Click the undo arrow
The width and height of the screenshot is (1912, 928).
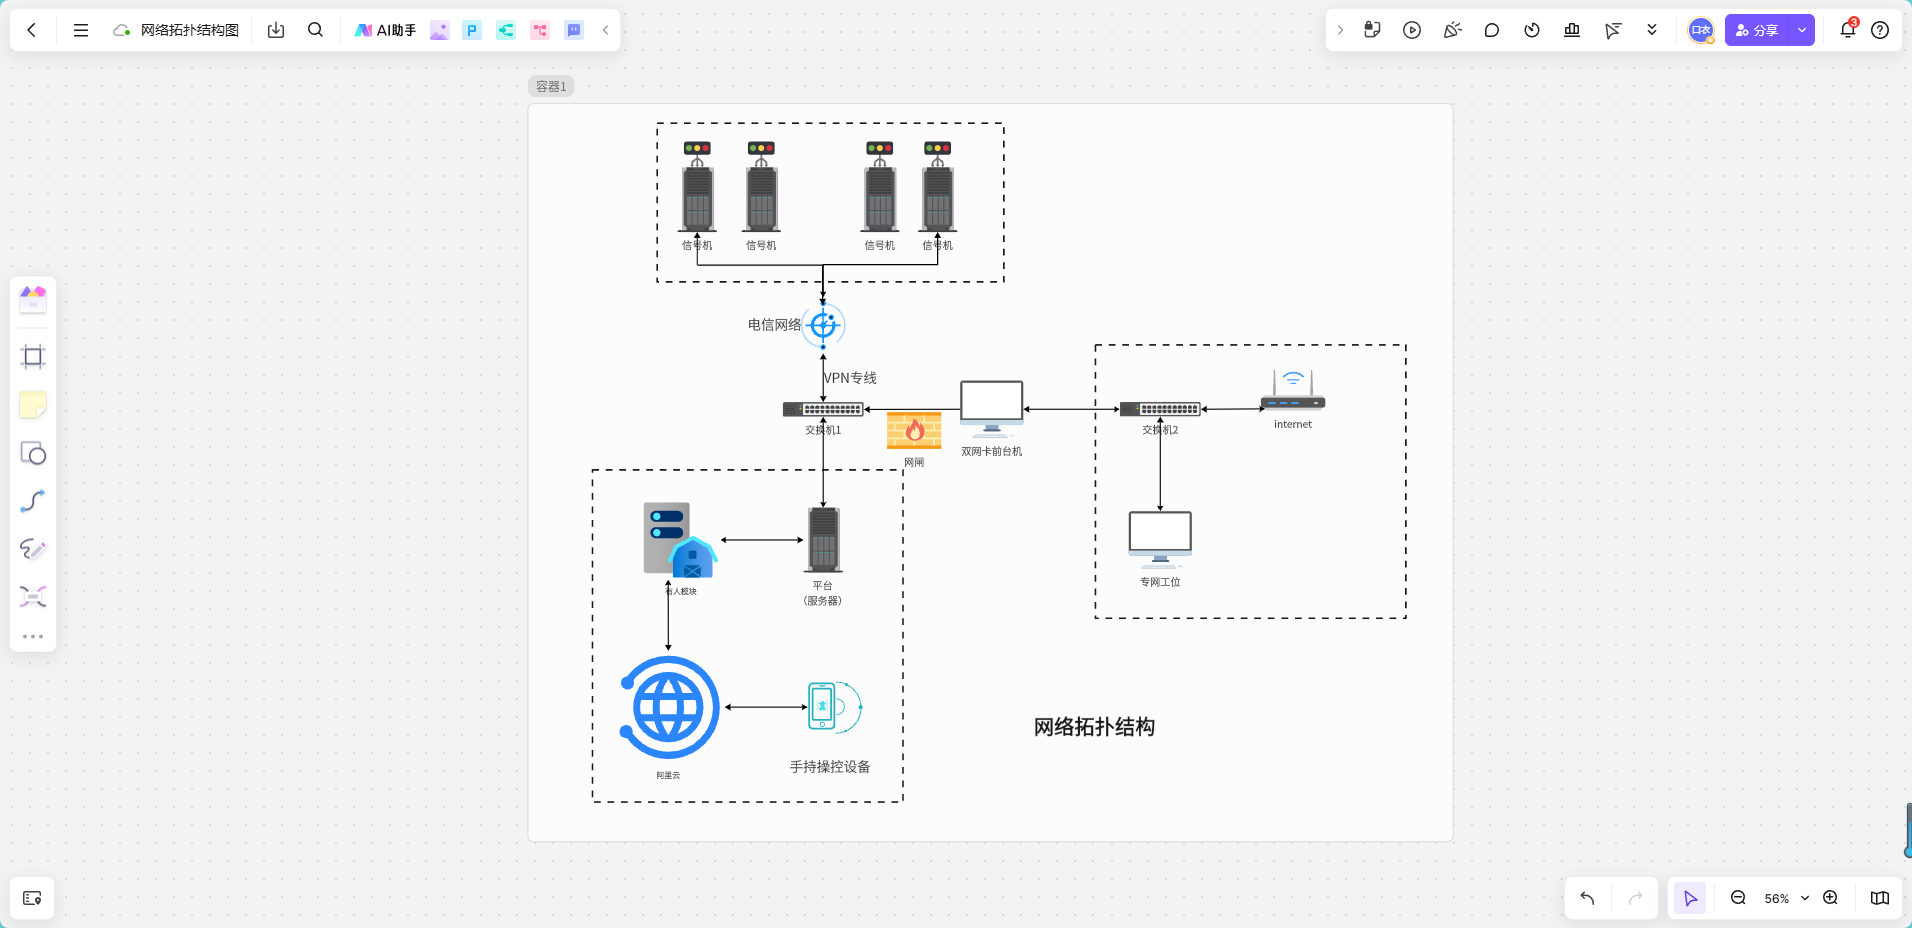[1587, 898]
